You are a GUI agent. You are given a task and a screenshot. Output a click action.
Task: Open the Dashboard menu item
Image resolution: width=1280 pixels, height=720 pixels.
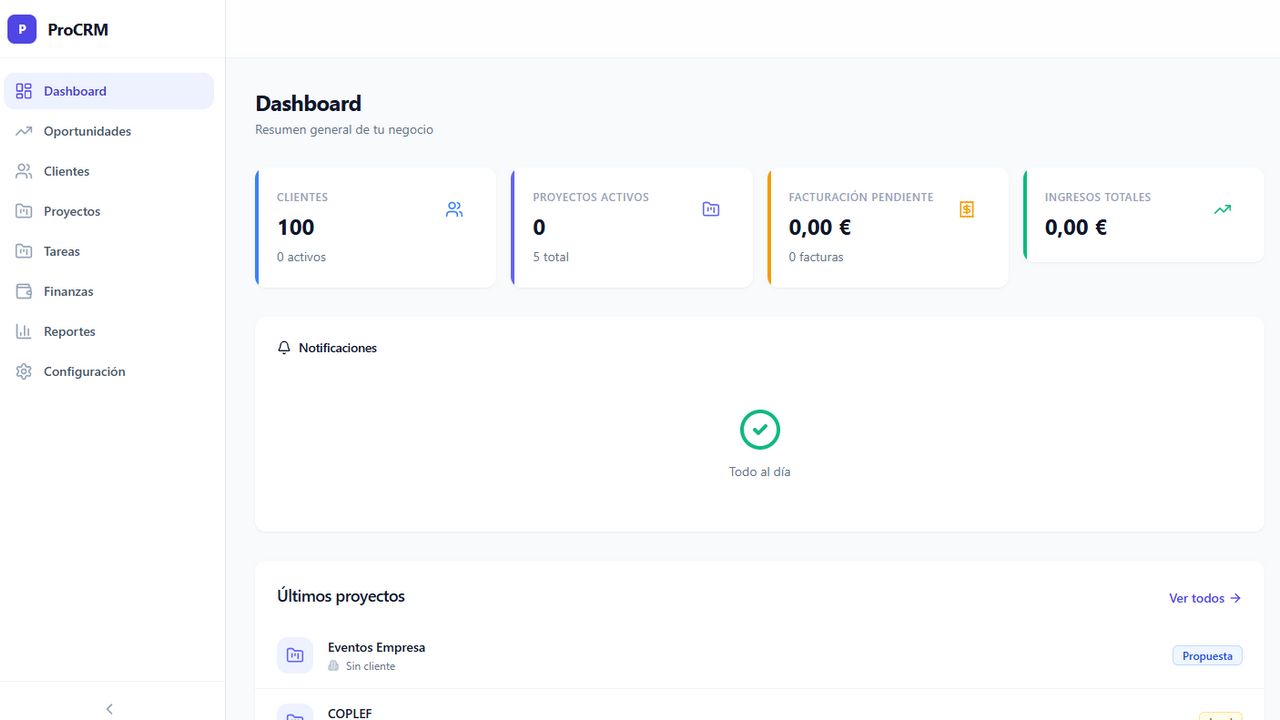109,91
